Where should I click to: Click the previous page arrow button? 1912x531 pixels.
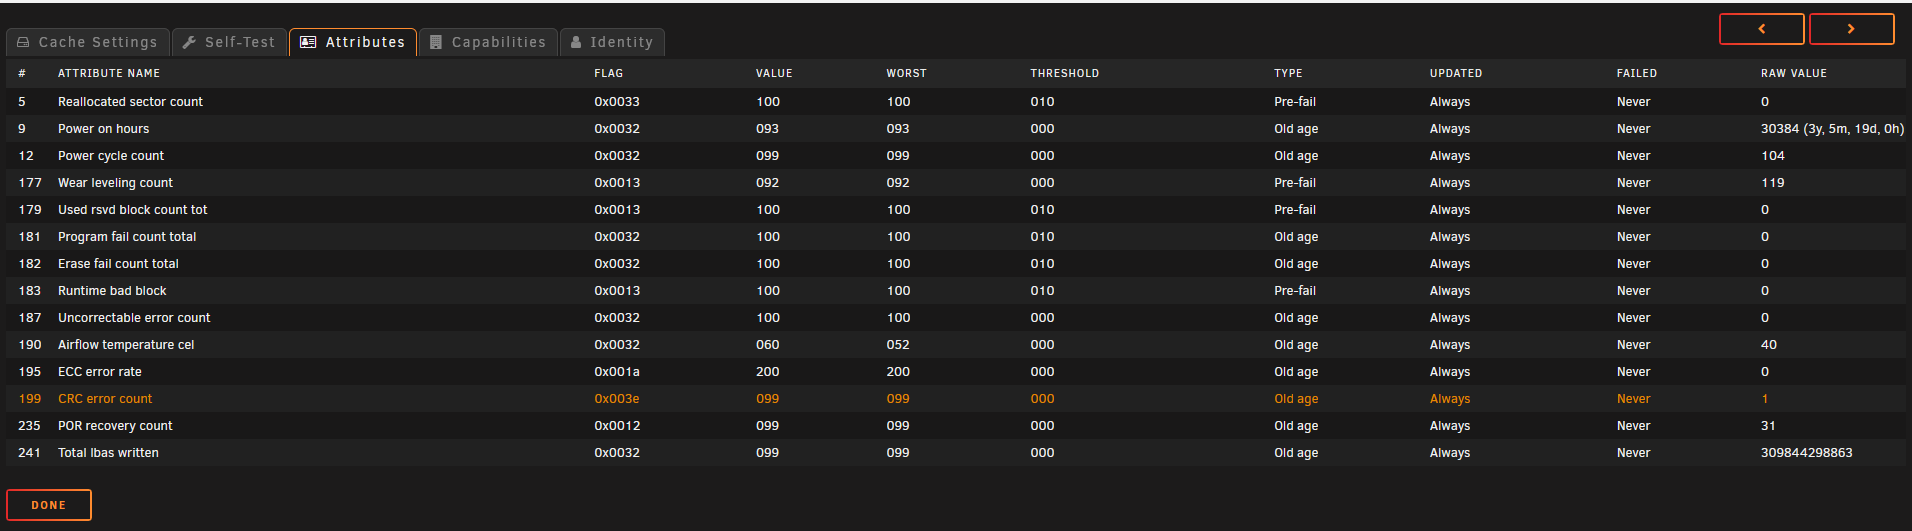click(x=1761, y=29)
